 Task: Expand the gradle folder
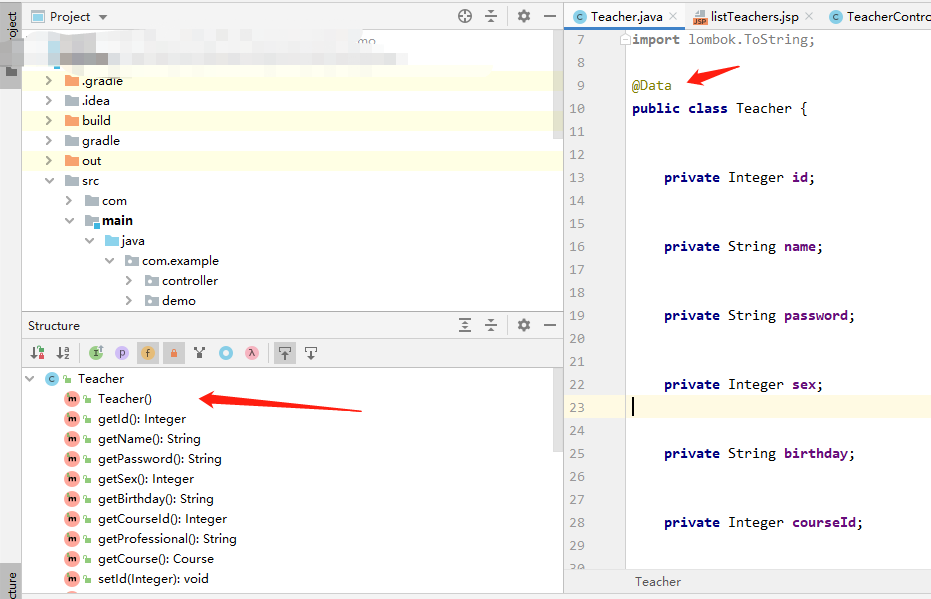pos(49,141)
